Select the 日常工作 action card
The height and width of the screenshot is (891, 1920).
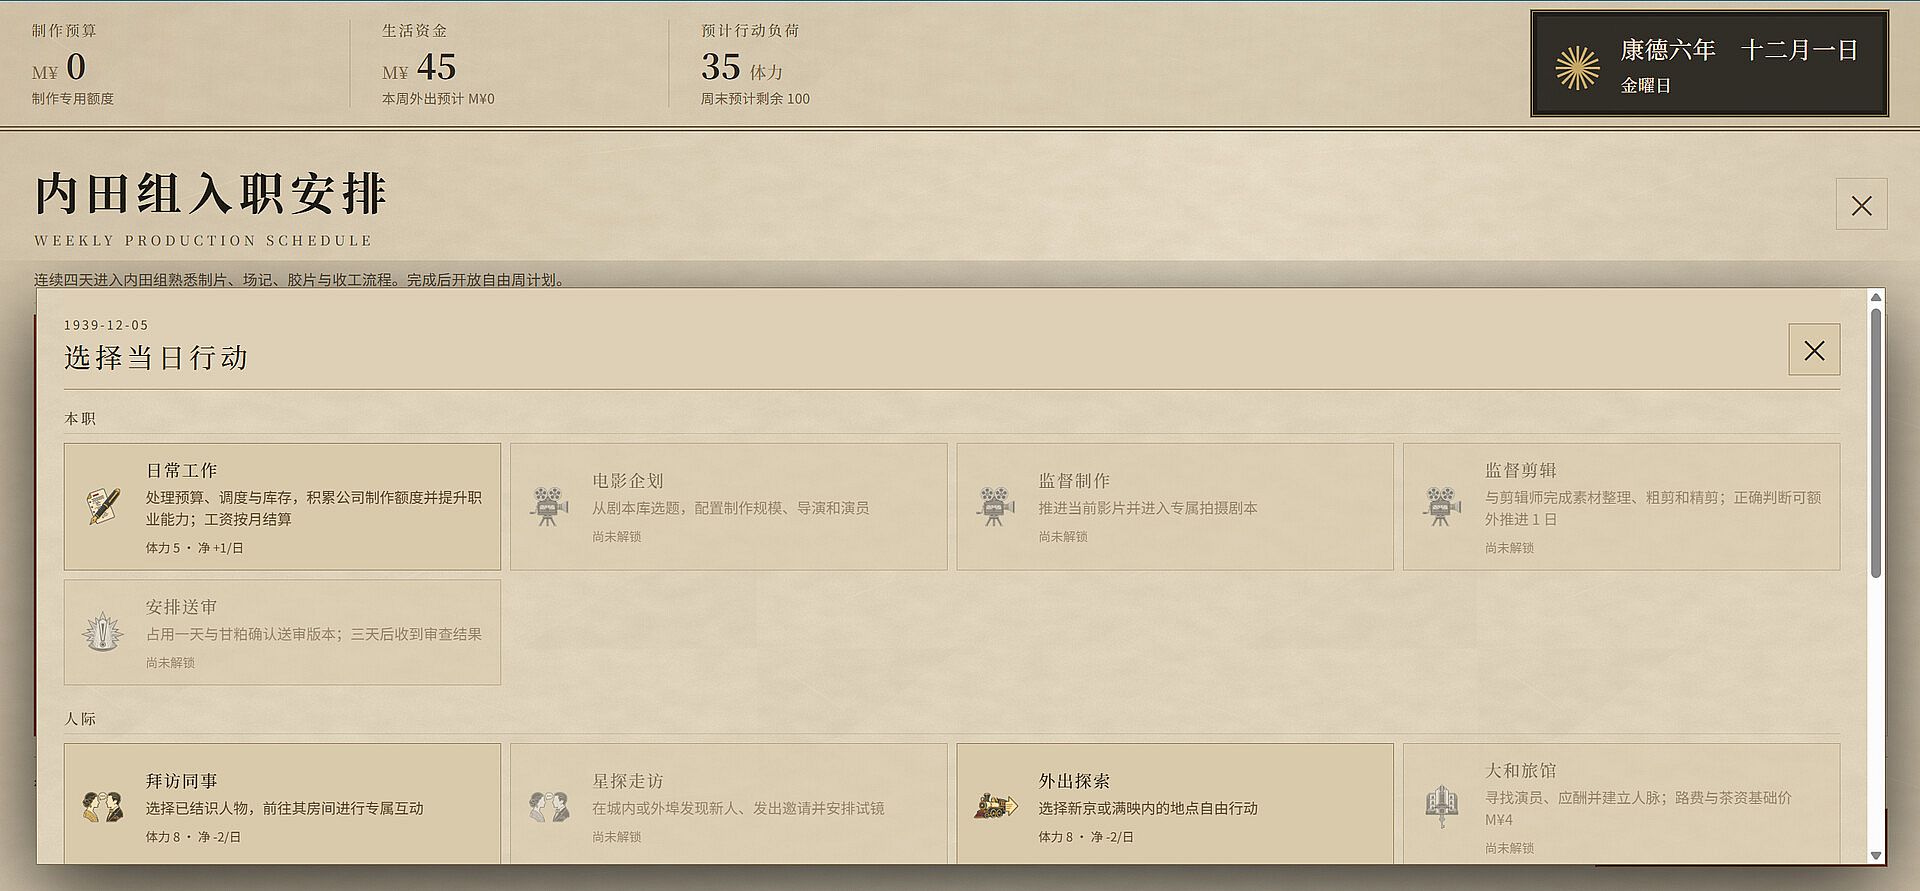point(282,507)
